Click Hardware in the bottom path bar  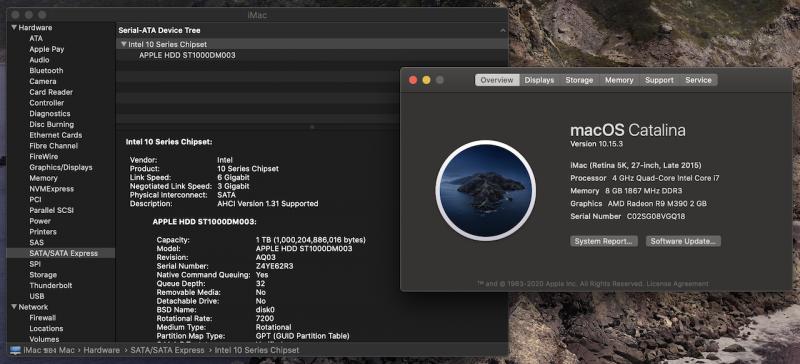coord(102,350)
